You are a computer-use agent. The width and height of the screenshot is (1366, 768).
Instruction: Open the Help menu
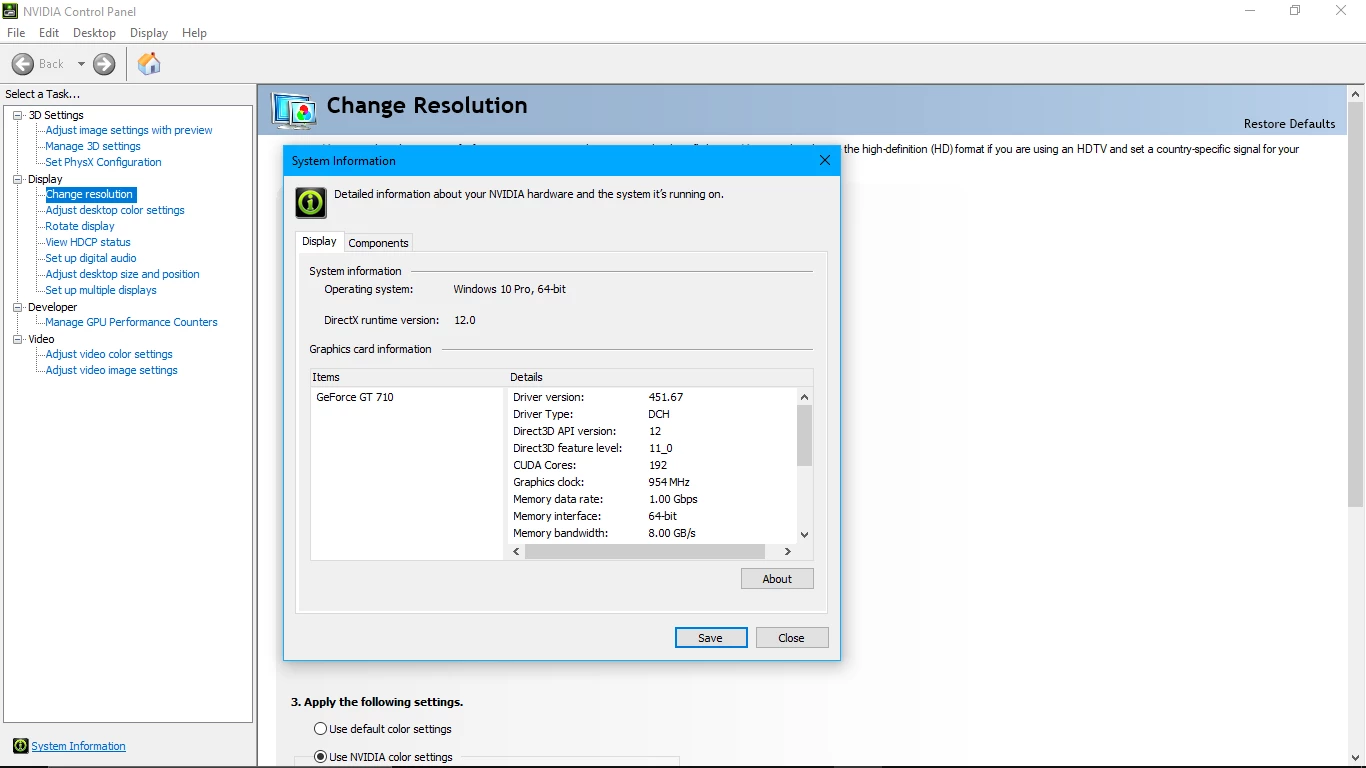pos(194,33)
